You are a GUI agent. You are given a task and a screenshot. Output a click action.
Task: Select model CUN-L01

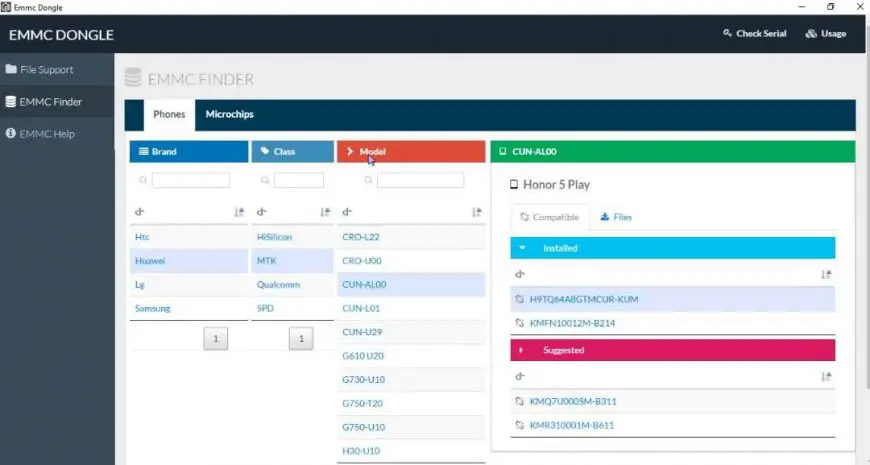[x=411, y=309]
